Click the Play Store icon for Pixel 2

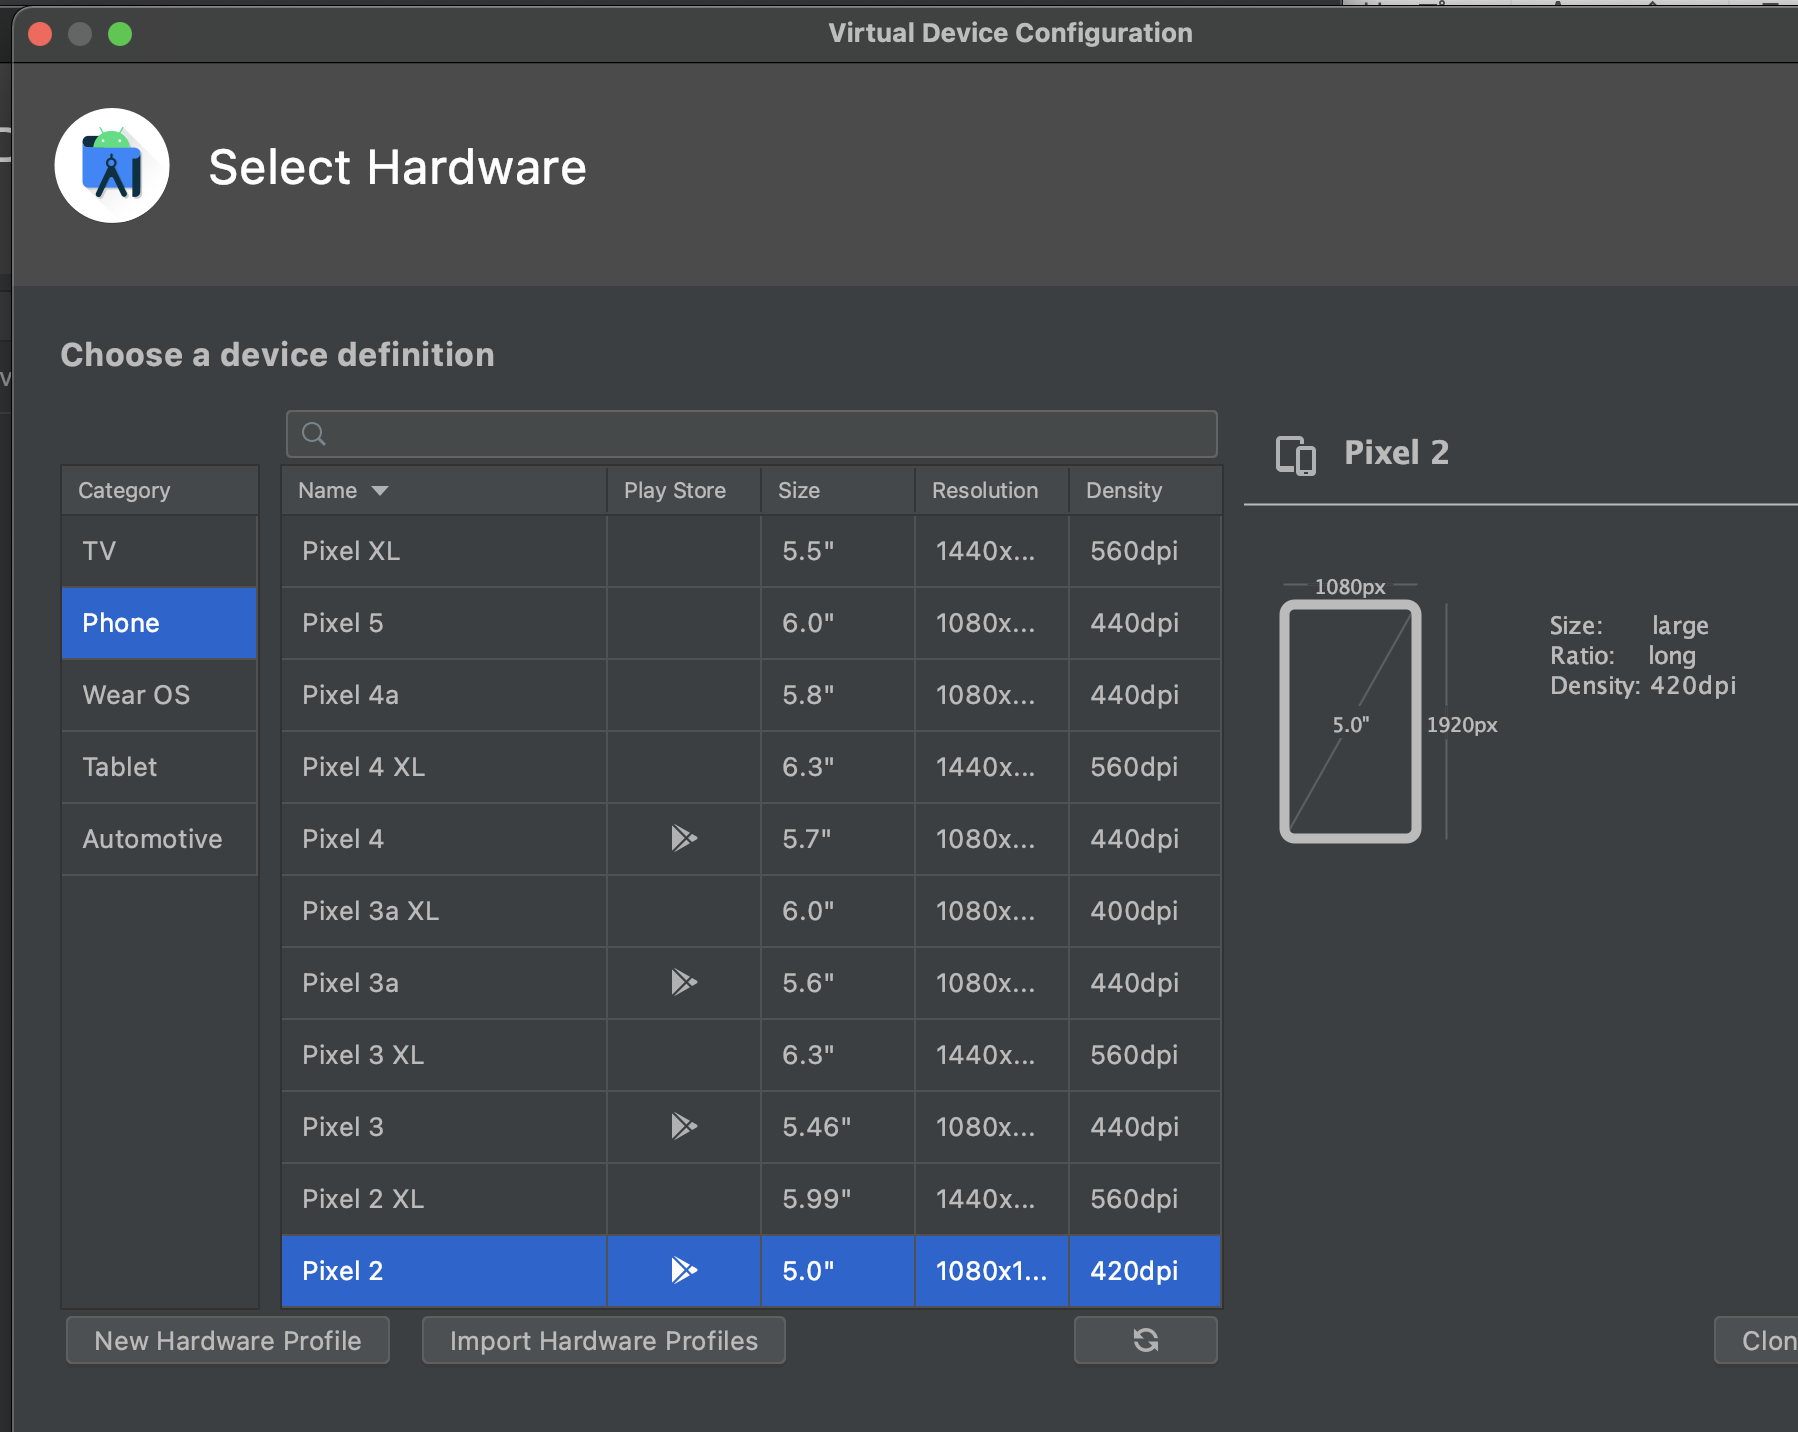tap(684, 1270)
